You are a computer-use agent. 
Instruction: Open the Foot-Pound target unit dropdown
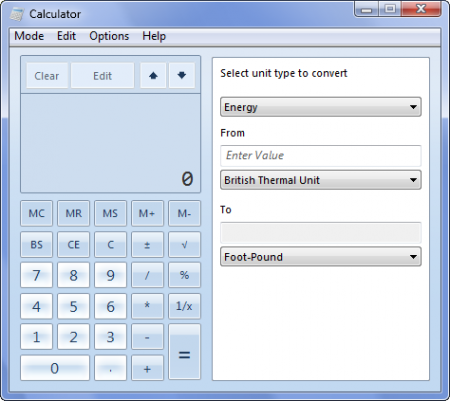pyautogui.click(x=321, y=257)
